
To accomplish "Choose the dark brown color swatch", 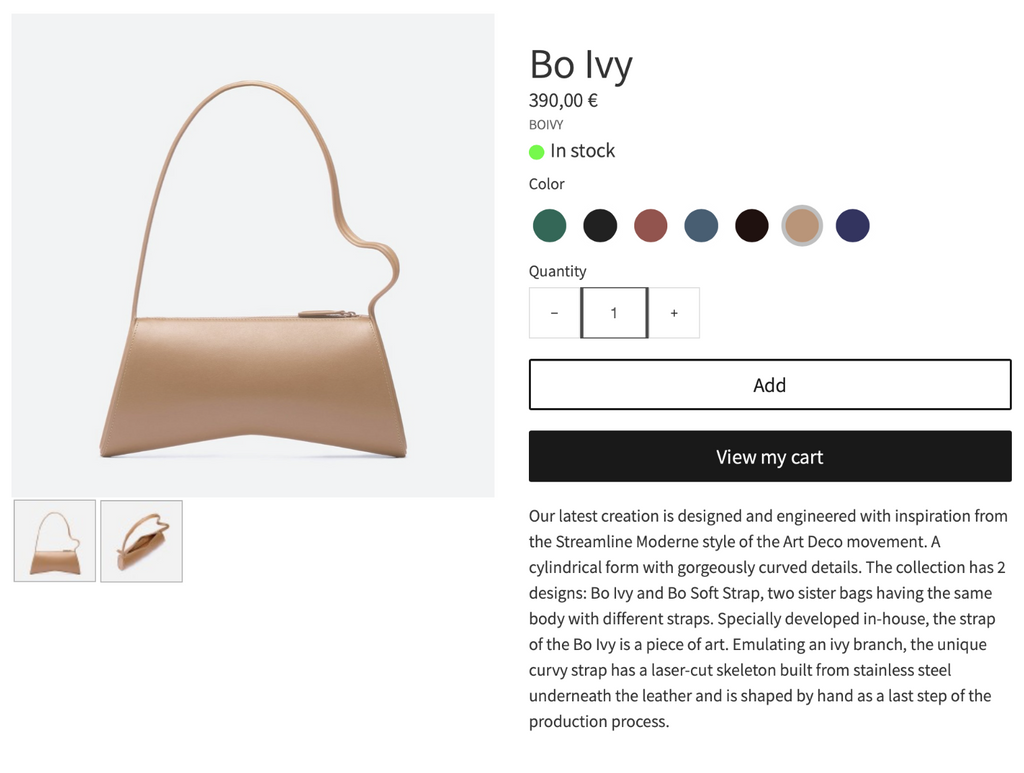I will click(752, 225).
